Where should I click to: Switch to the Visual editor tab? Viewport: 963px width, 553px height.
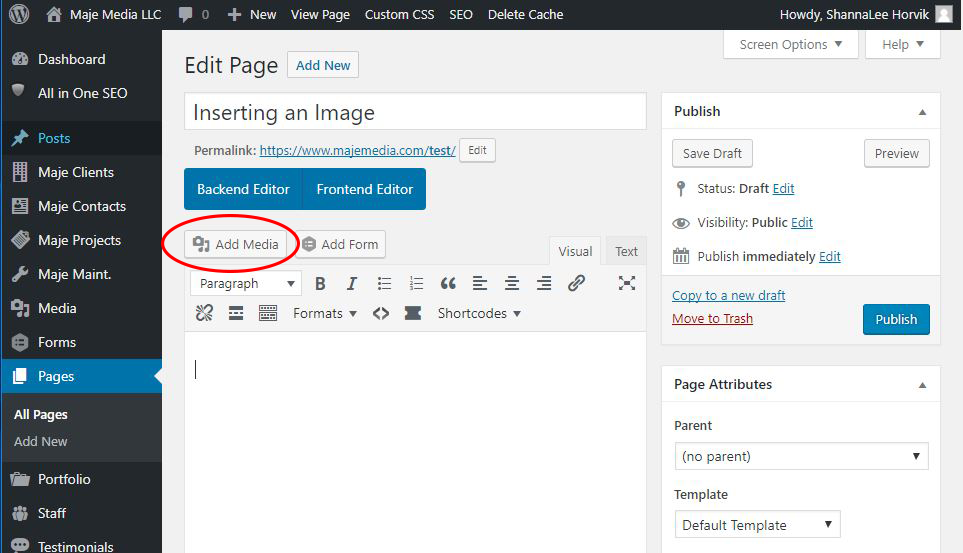point(575,251)
